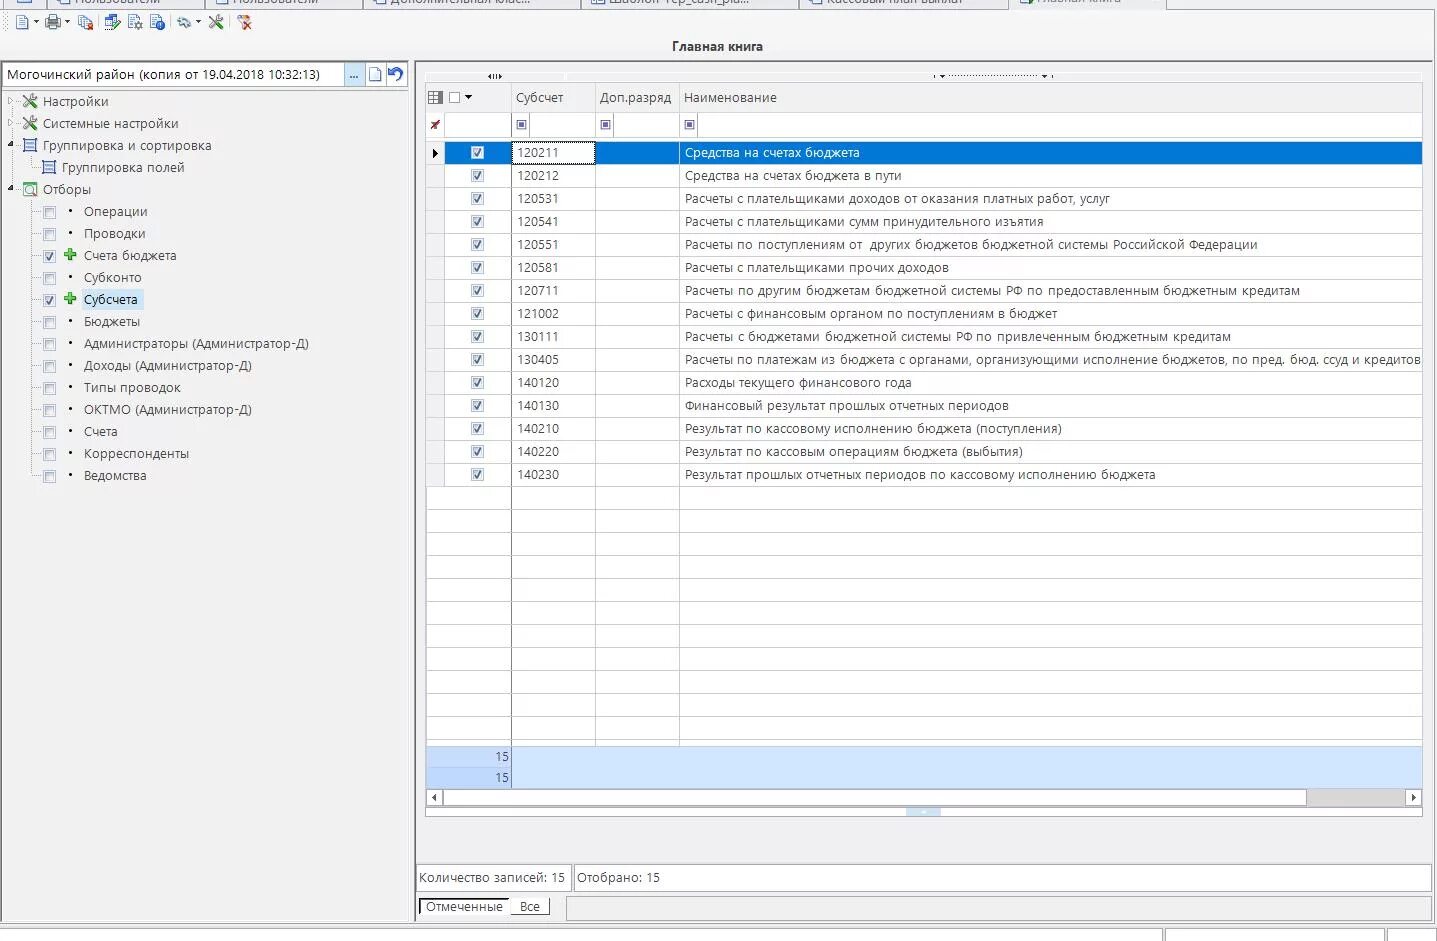This screenshot has height=941, width=1437.
Task: Click the horizontal scrollbar thumb of table
Action: [x=875, y=797]
